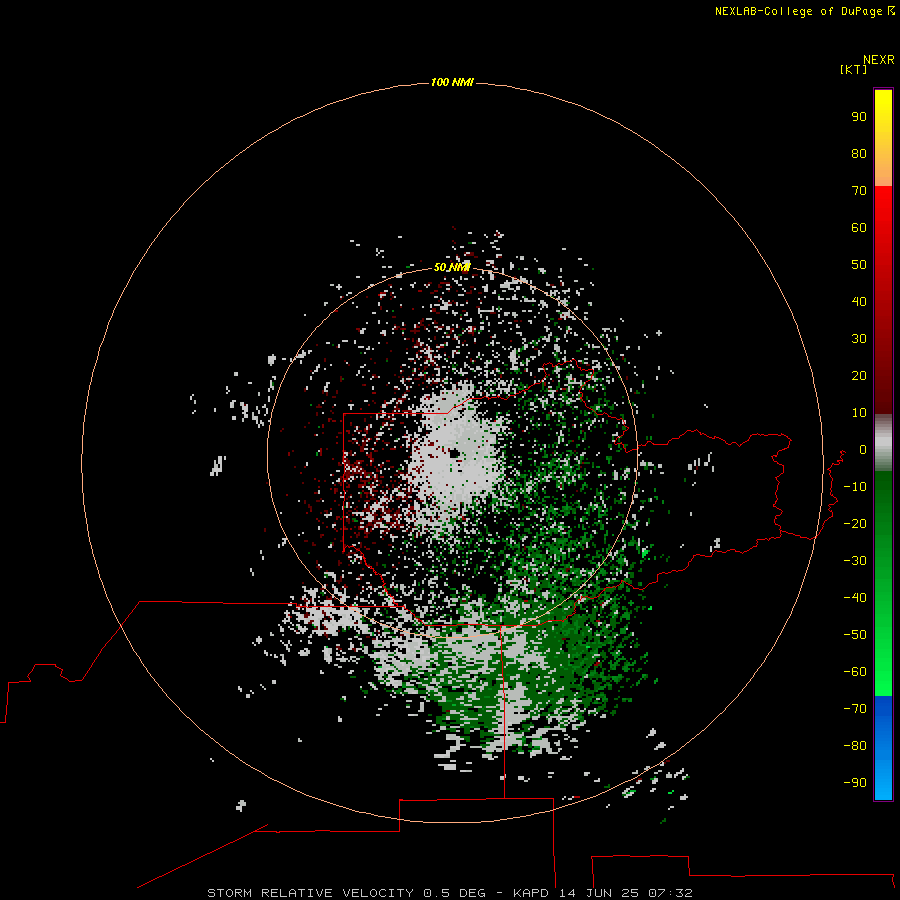Click the positive 70 knot scale label

point(859,191)
